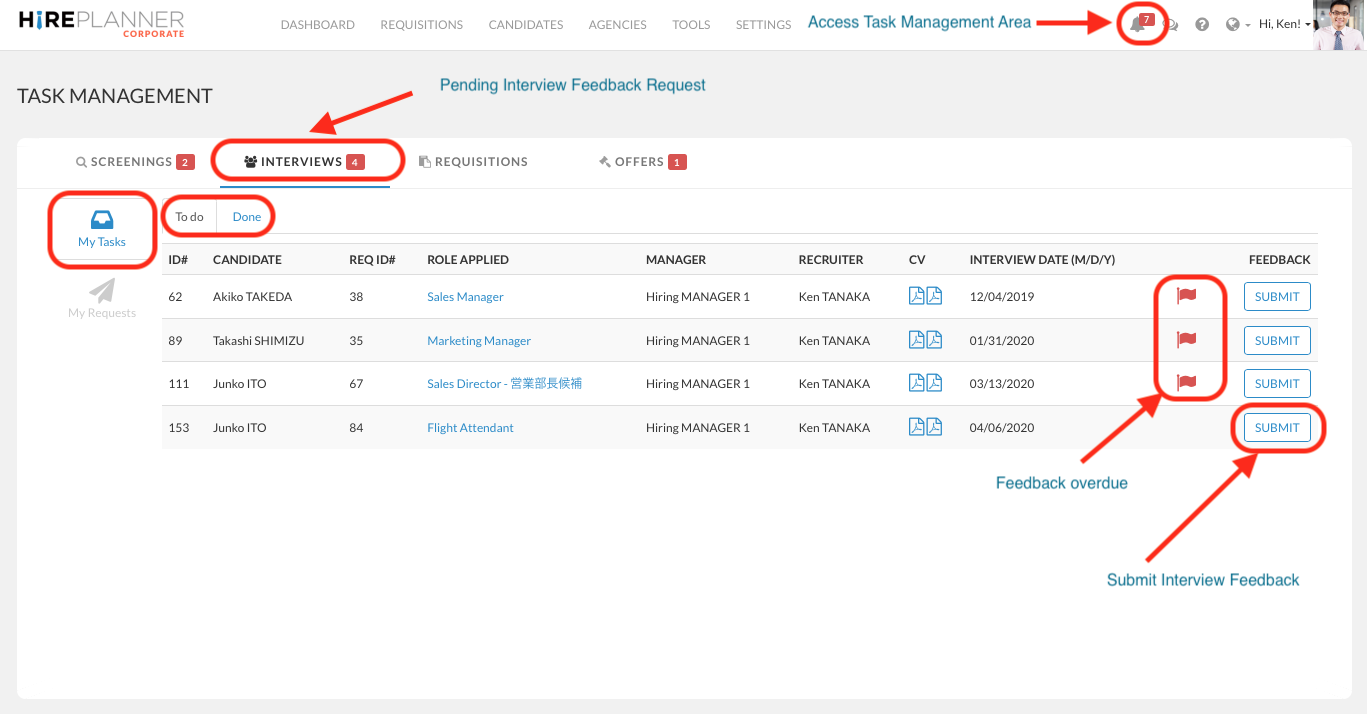Open the Screenings tab
Image resolution: width=1367 pixels, height=714 pixels.
[133, 162]
